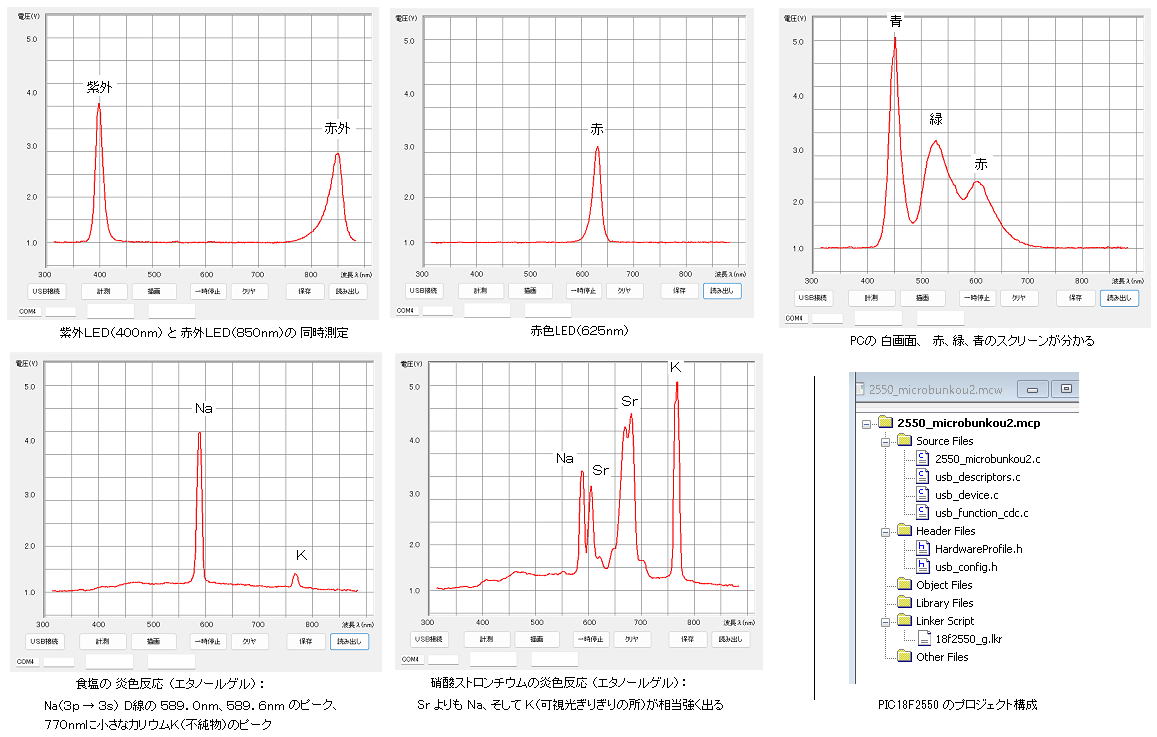
Task: Open the 2550_microbunkou2.c source file icon
Action: tap(923, 459)
